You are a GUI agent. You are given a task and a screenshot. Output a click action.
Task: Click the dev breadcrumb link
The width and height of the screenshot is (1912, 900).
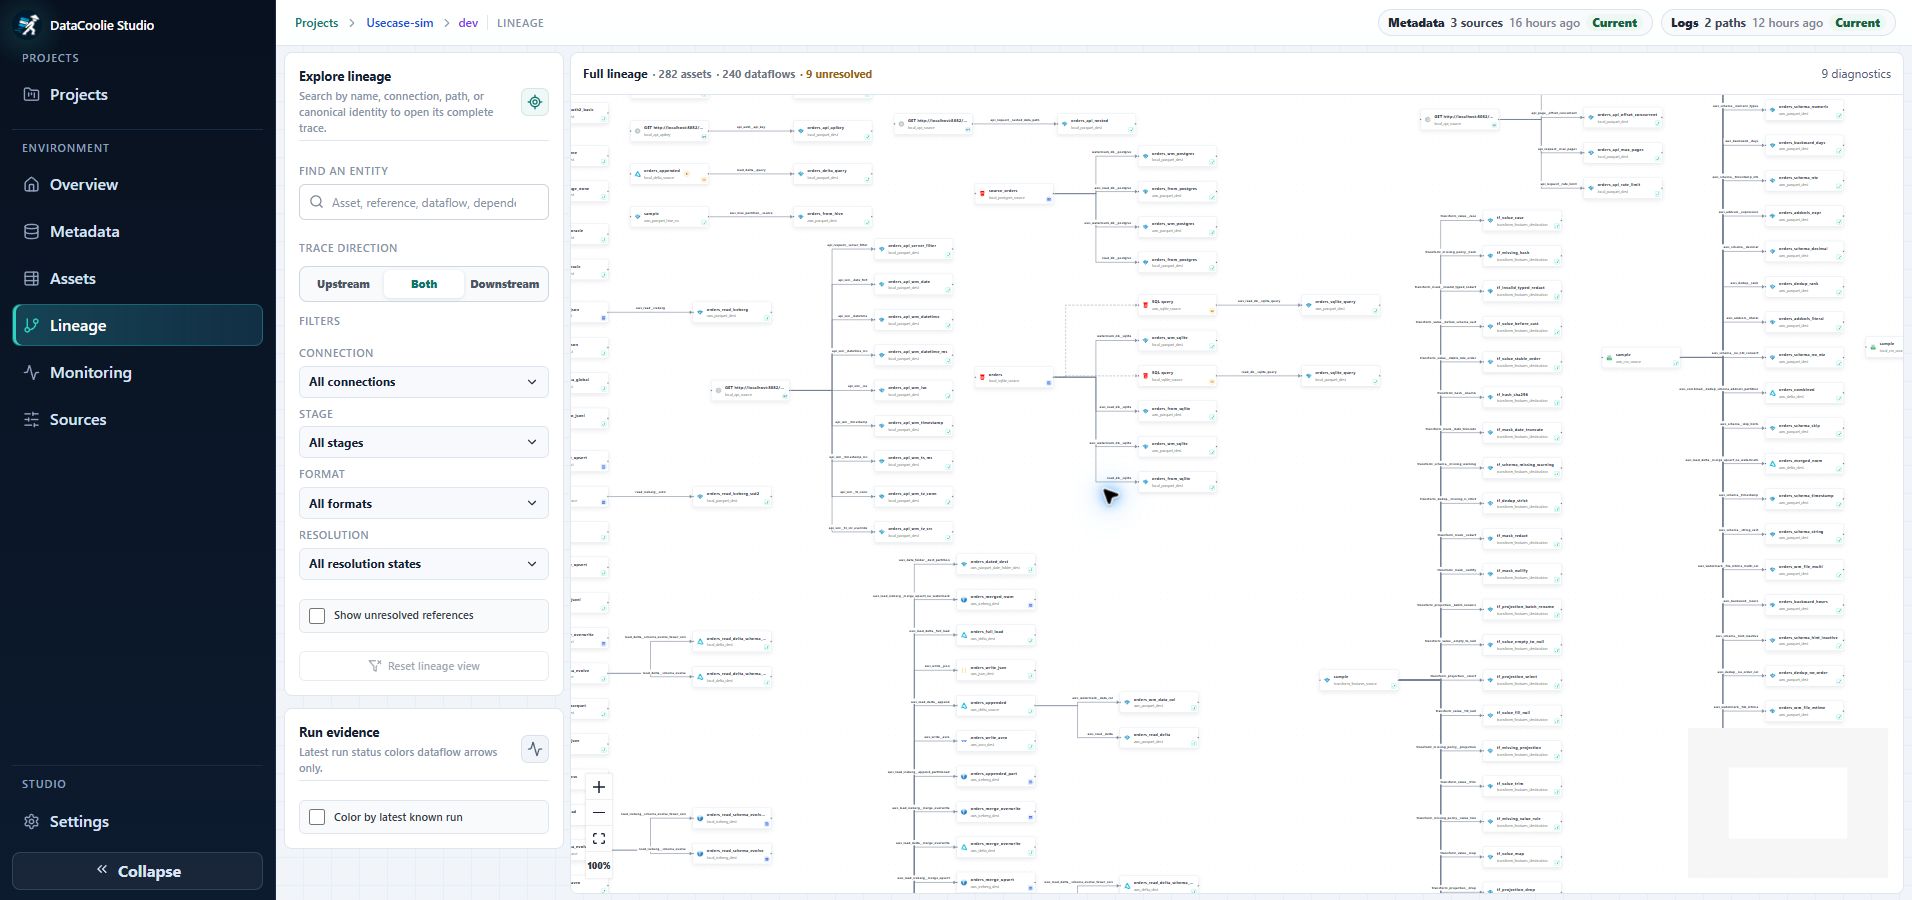[468, 23]
